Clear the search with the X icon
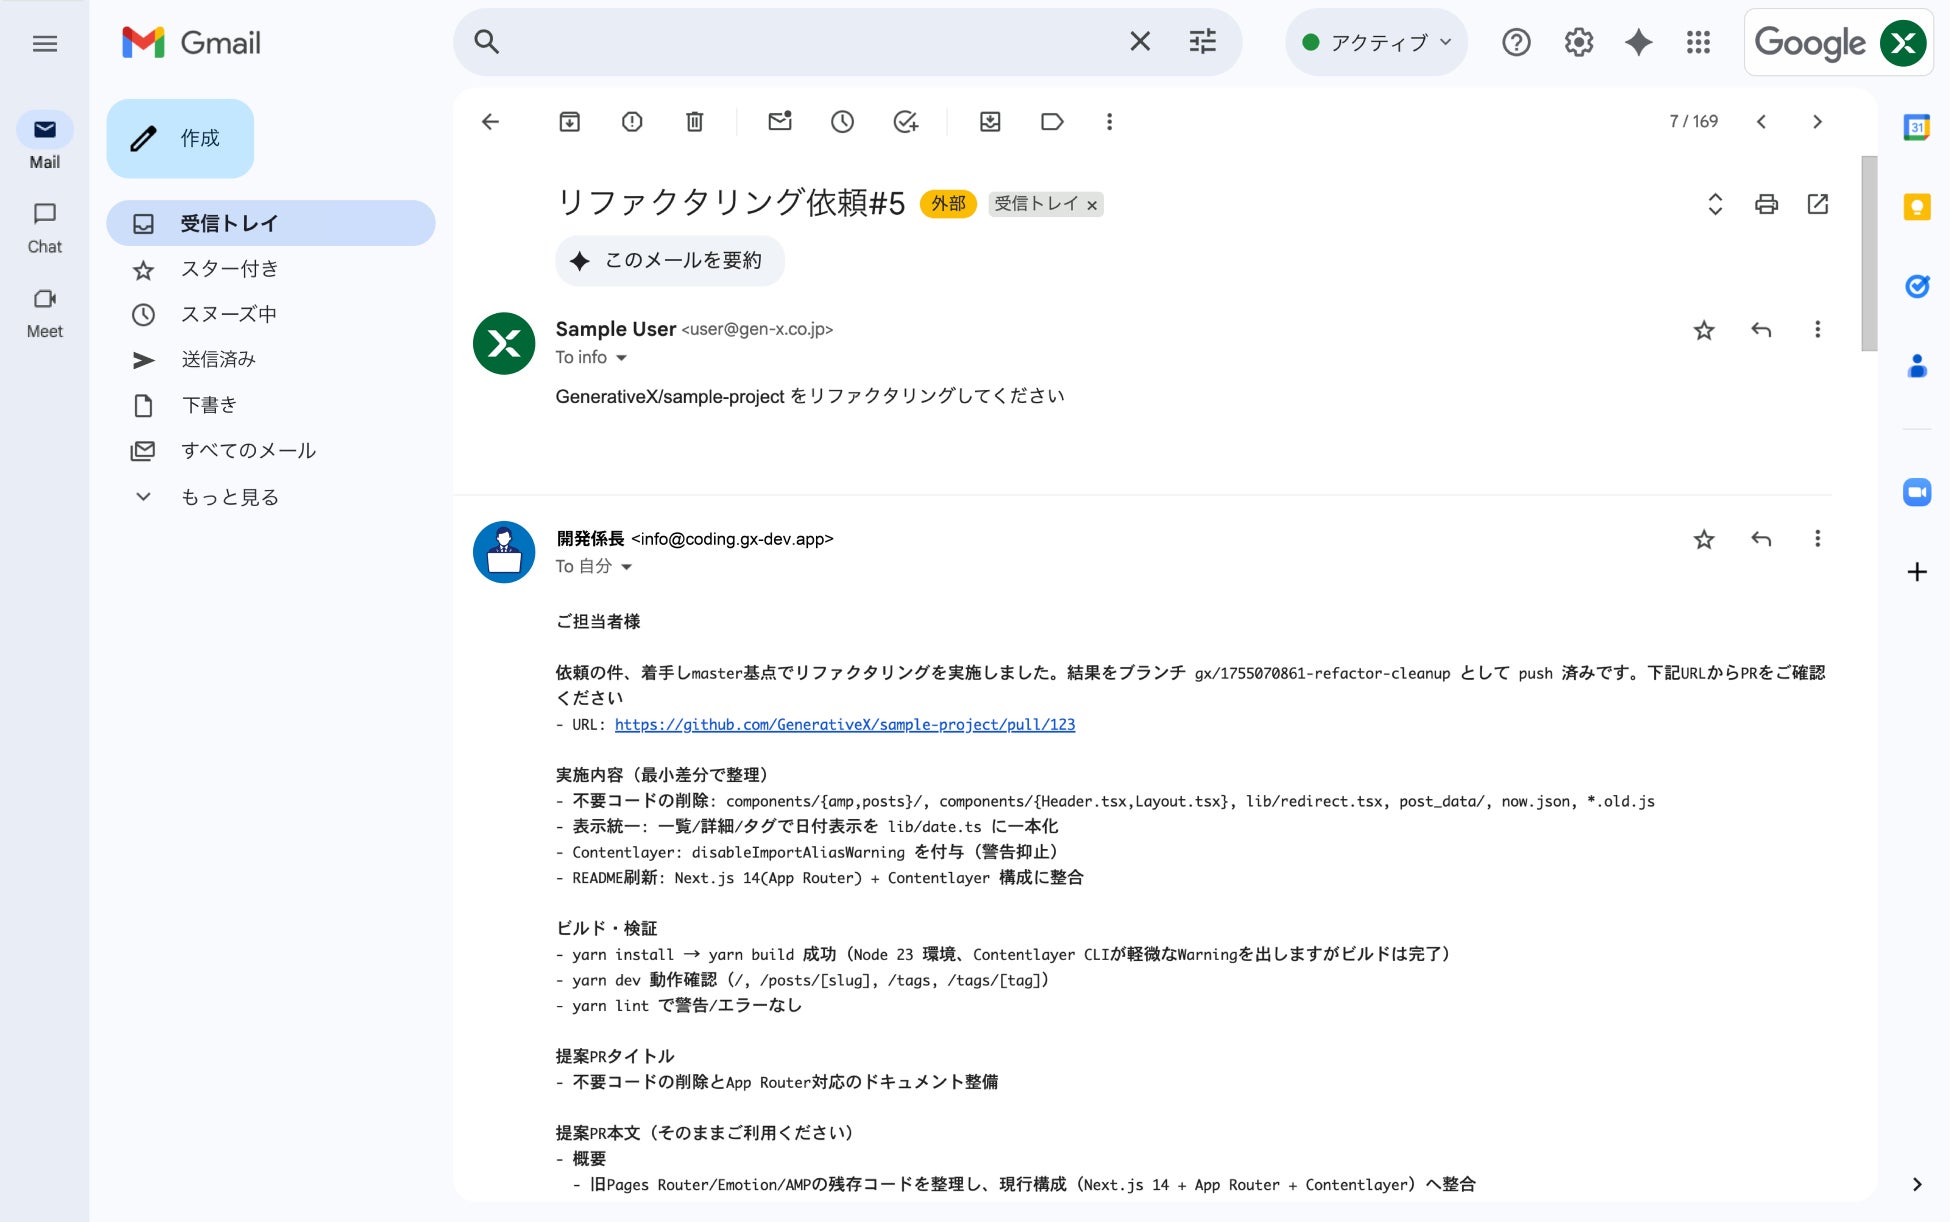This screenshot has height=1222, width=1950. pyautogui.click(x=1140, y=41)
